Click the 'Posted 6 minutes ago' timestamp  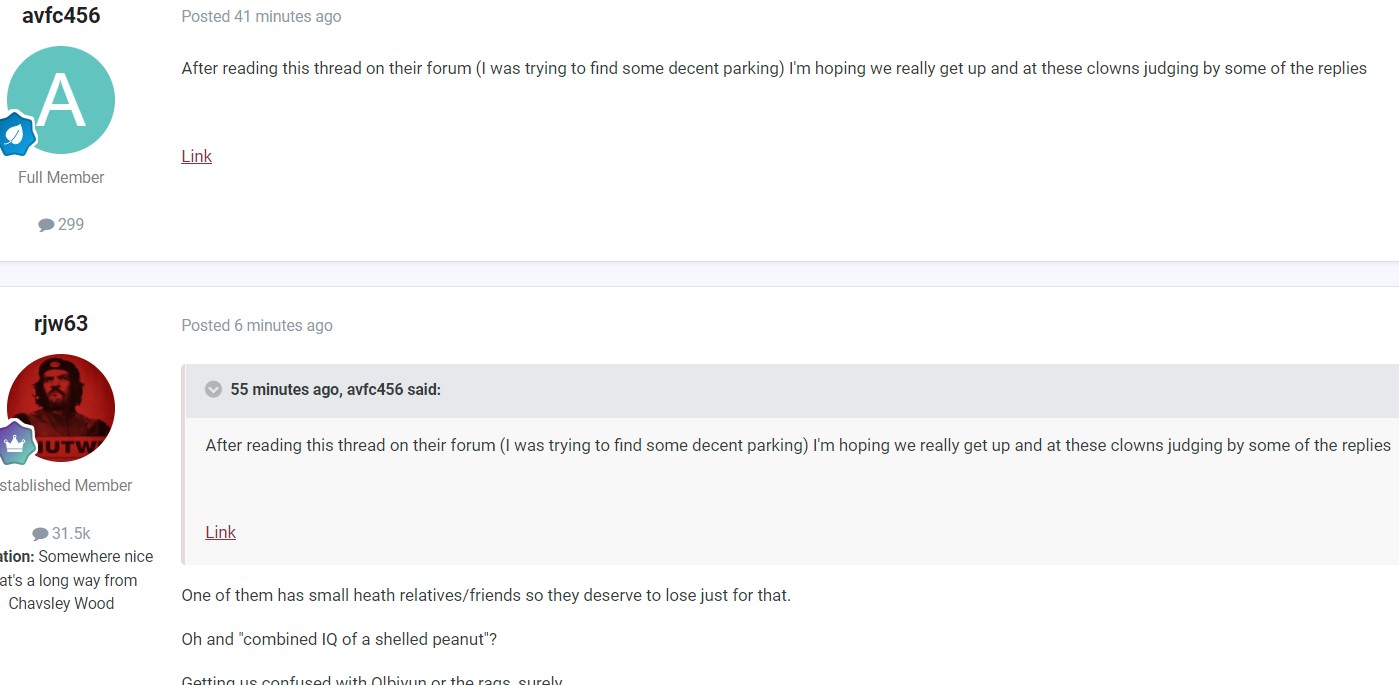click(x=257, y=326)
